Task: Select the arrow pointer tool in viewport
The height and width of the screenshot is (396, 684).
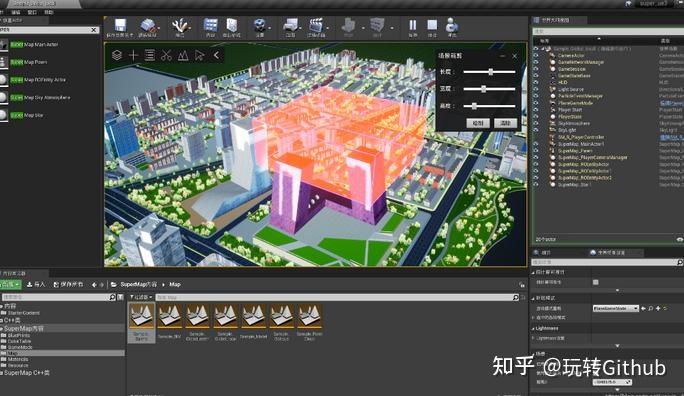Action: click(199, 55)
